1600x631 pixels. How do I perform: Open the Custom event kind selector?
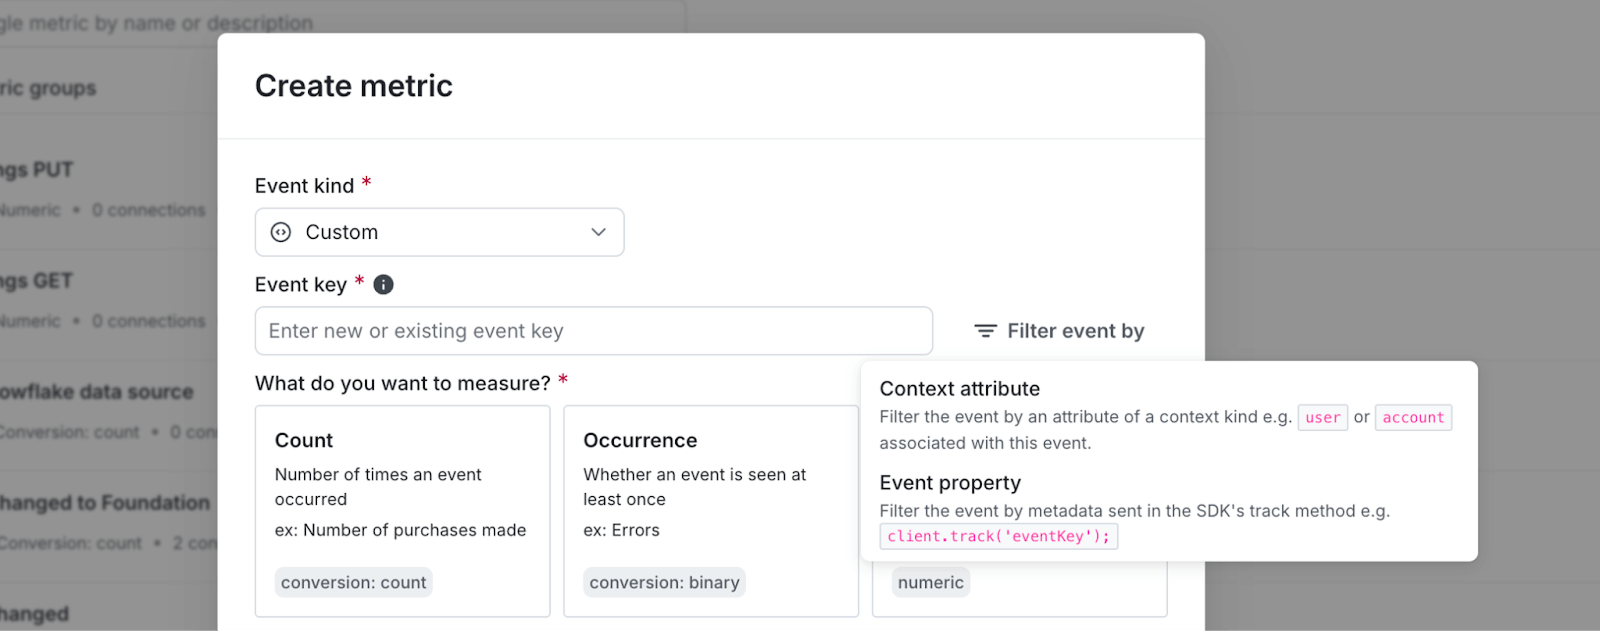point(439,232)
